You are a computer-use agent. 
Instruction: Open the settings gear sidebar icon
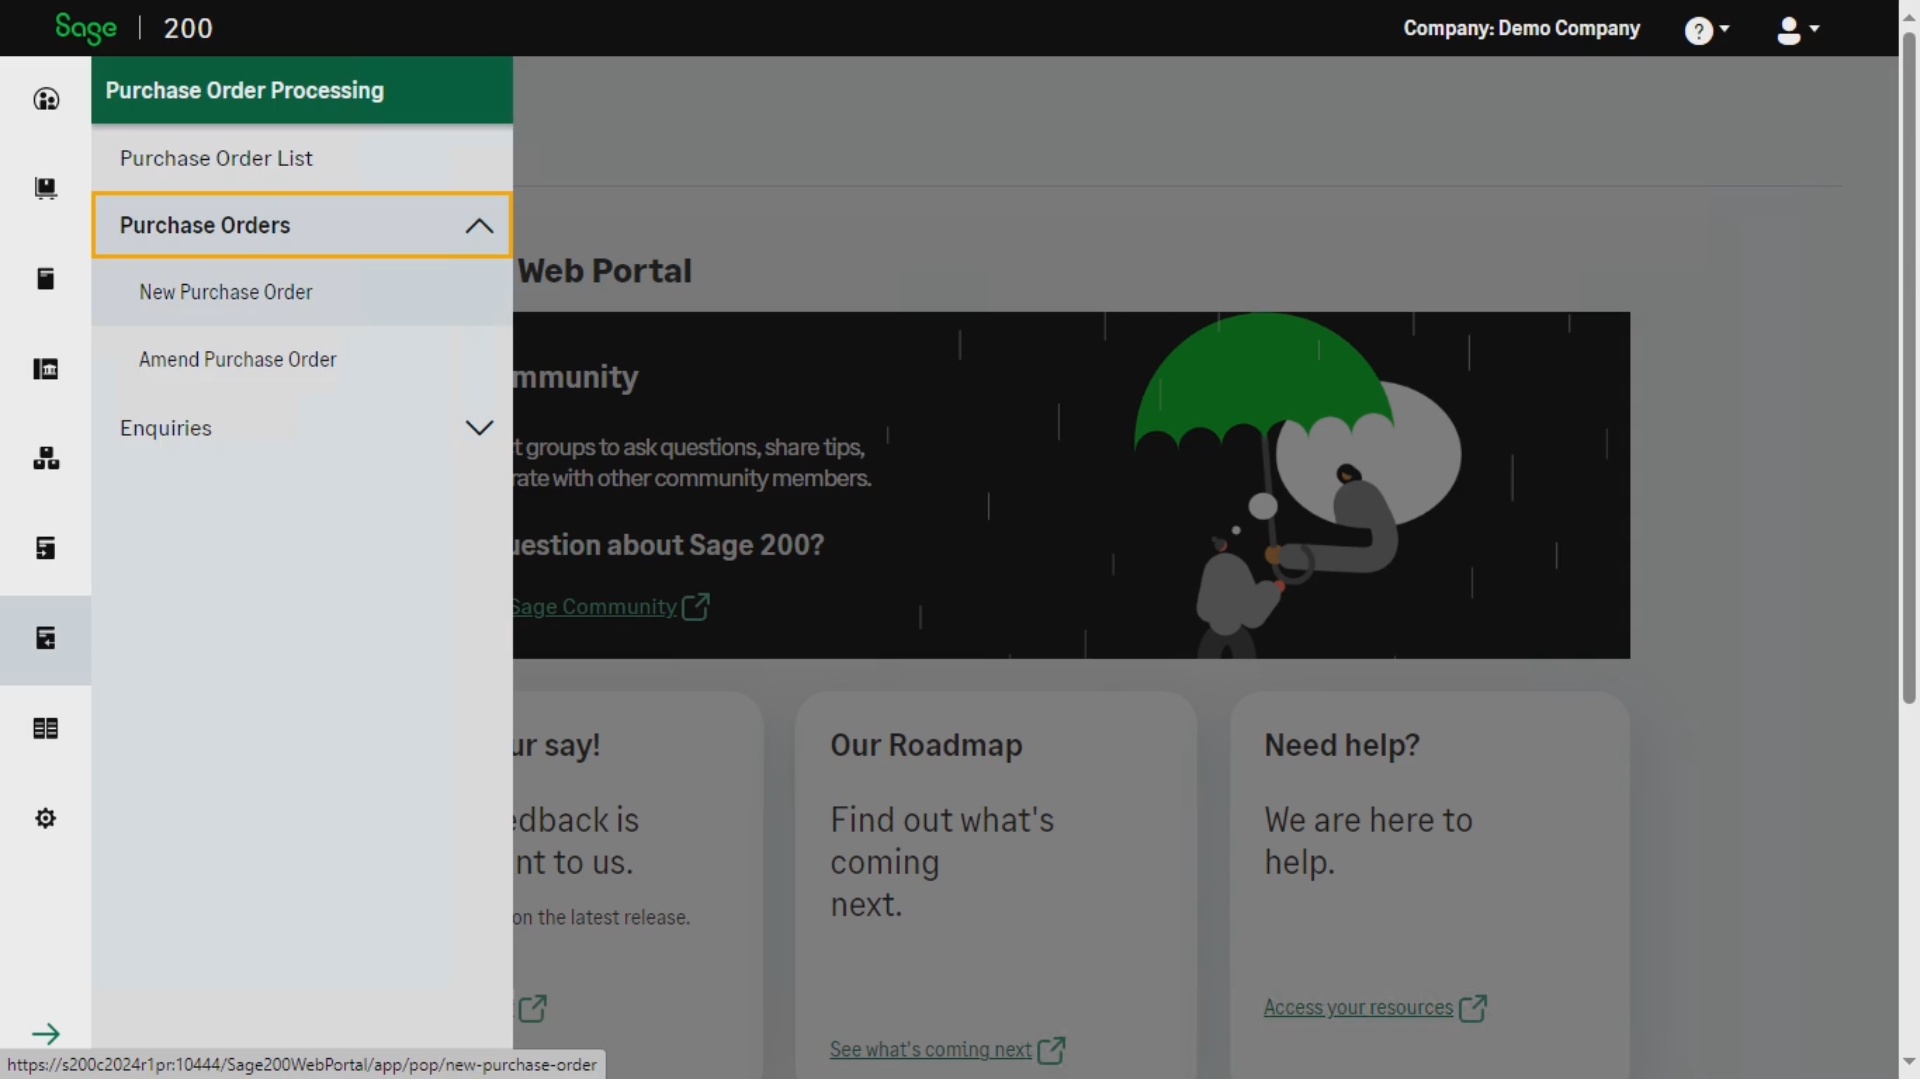point(46,818)
